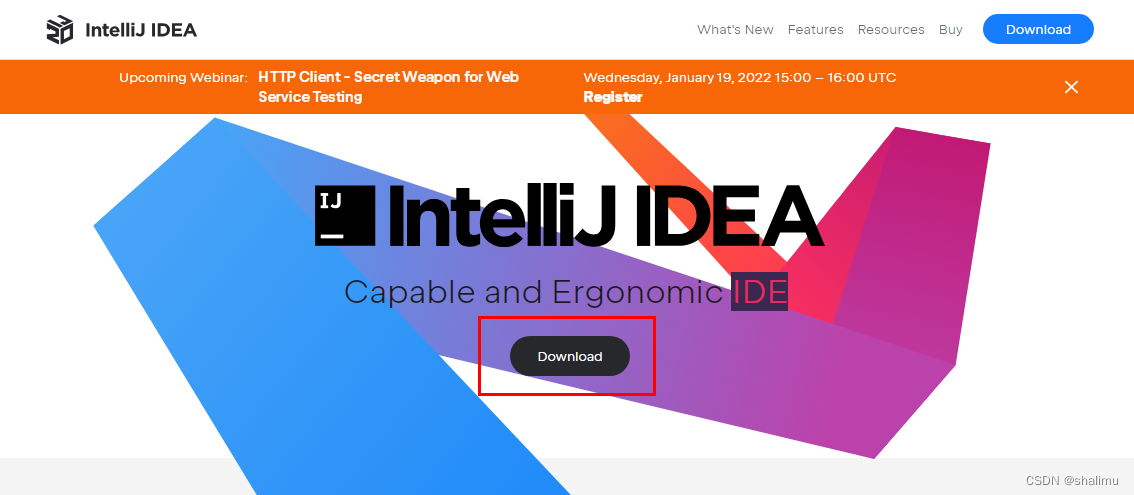Click the webinar date and time text
Viewport: 1134px width, 495px height.
point(740,77)
